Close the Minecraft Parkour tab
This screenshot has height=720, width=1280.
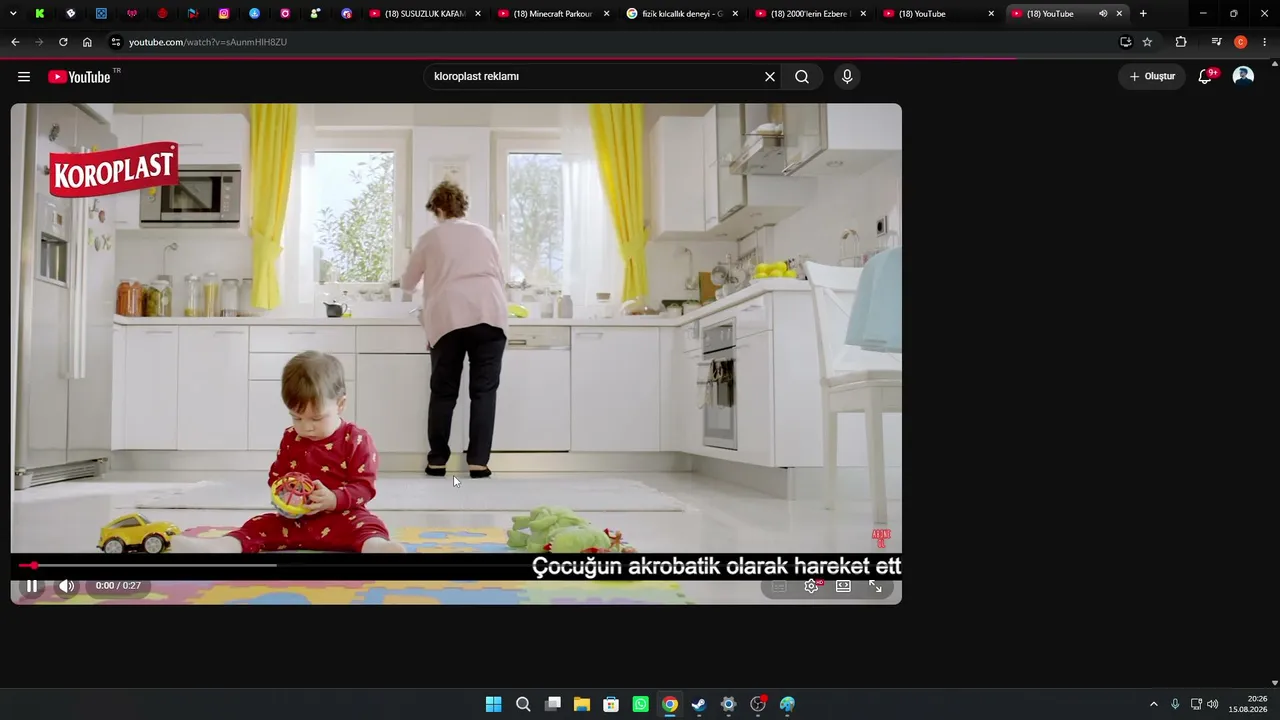click(606, 14)
